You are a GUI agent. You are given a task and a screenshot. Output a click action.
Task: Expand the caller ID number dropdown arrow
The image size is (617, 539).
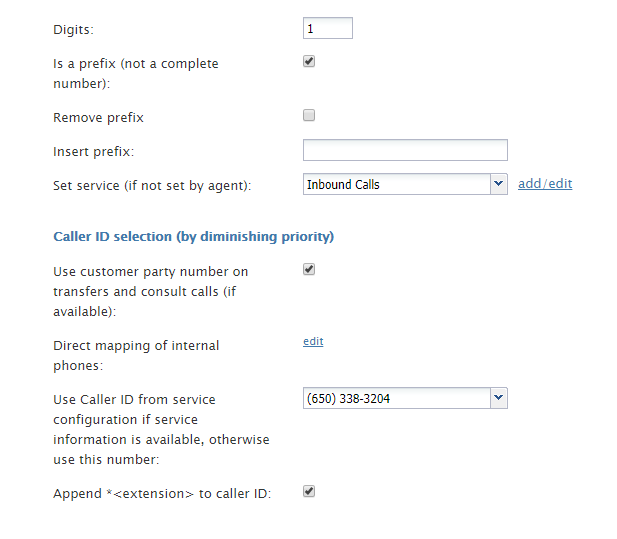499,398
